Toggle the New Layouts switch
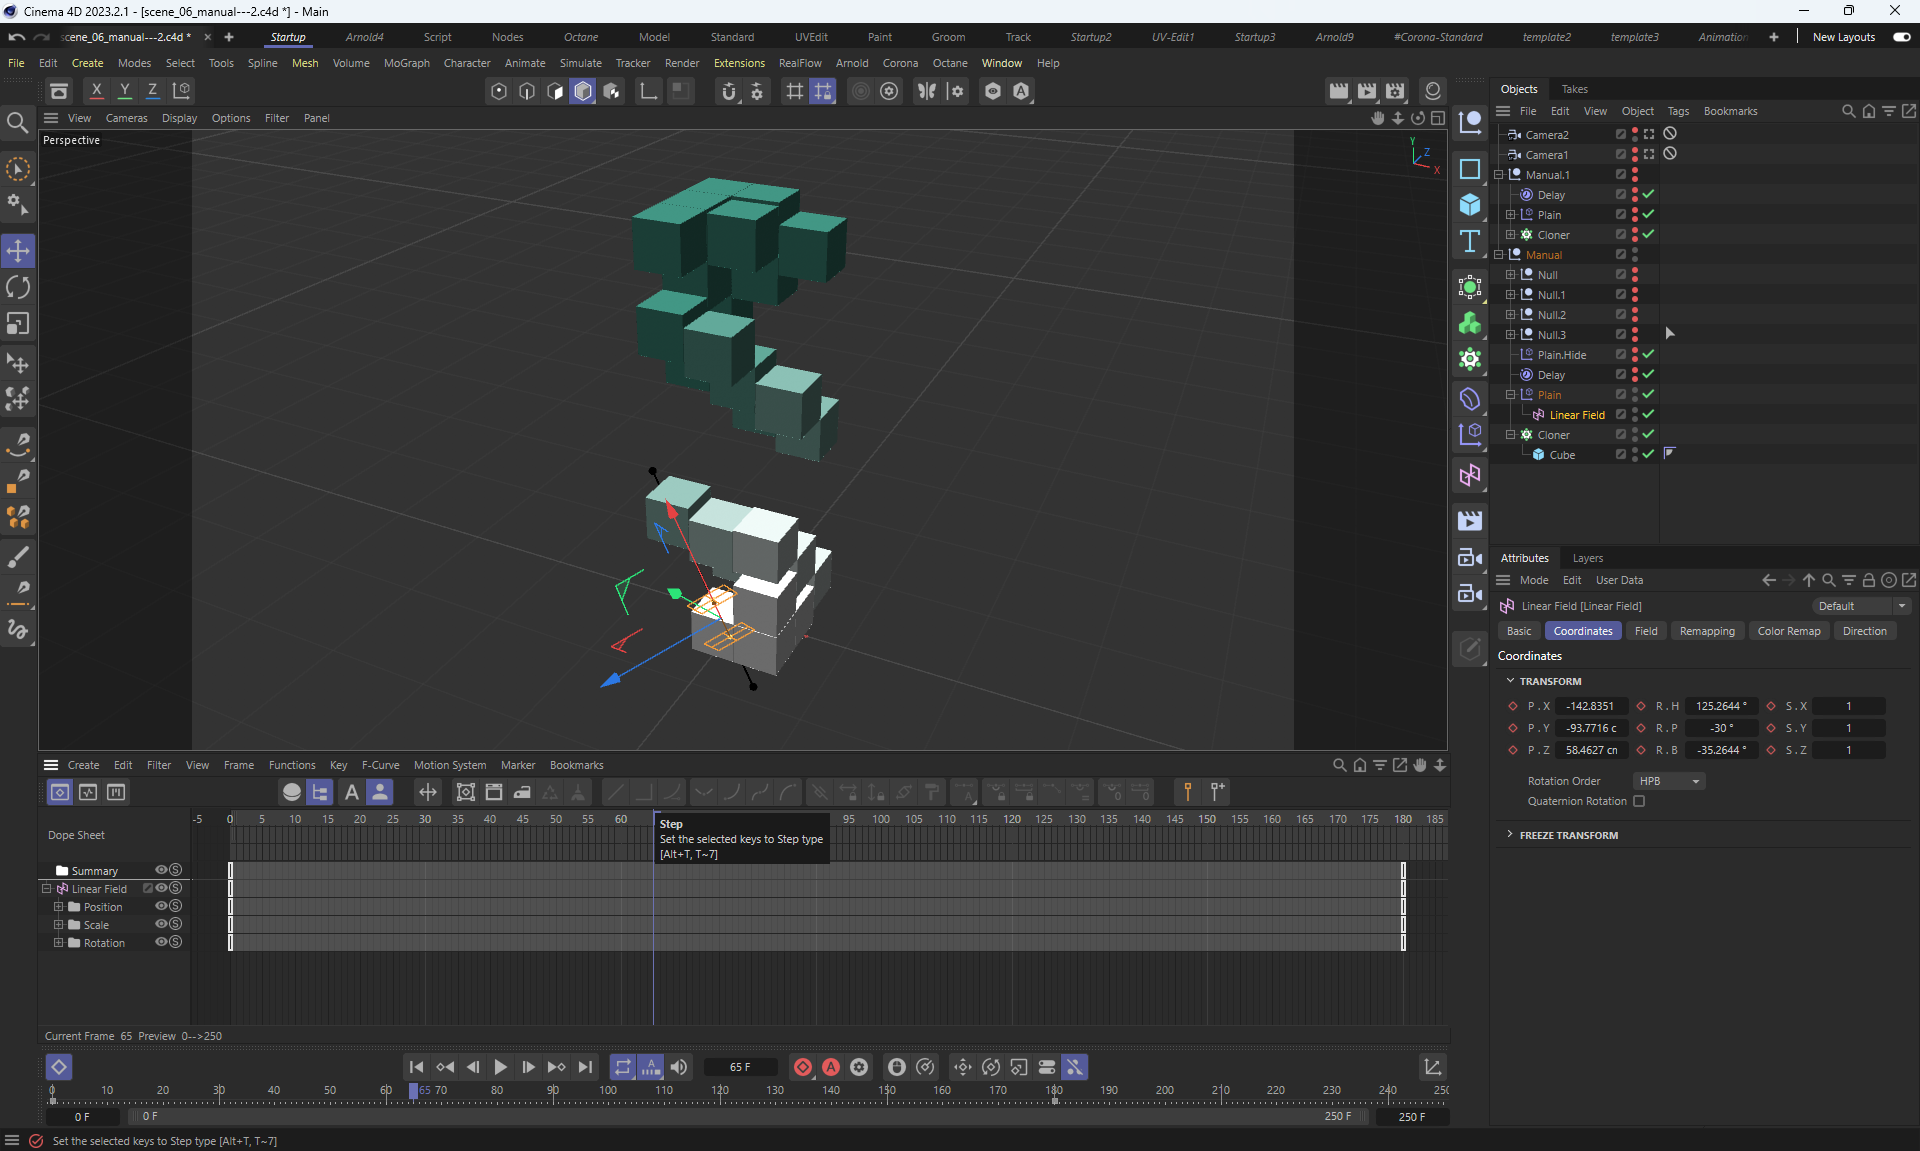Viewport: 1920px width, 1151px height. [1901, 37]
